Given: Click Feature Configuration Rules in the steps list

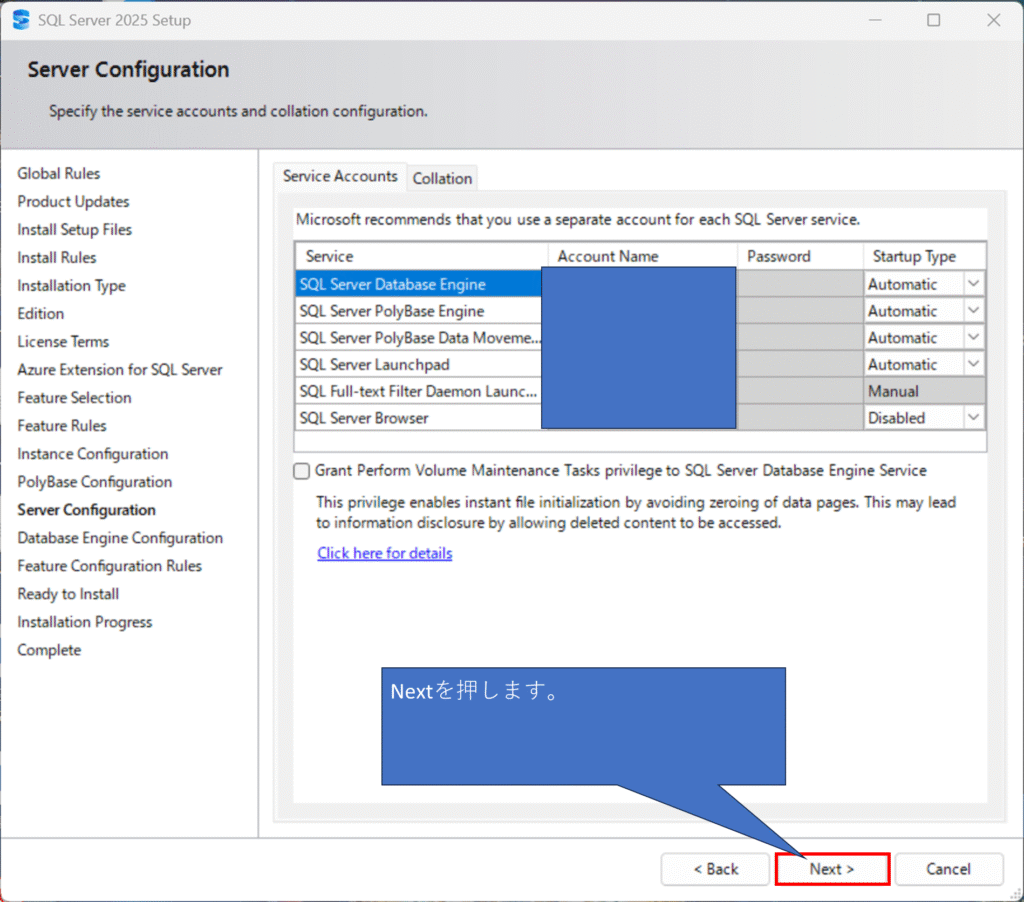Looking at the screenshot, I should [110, 566].
